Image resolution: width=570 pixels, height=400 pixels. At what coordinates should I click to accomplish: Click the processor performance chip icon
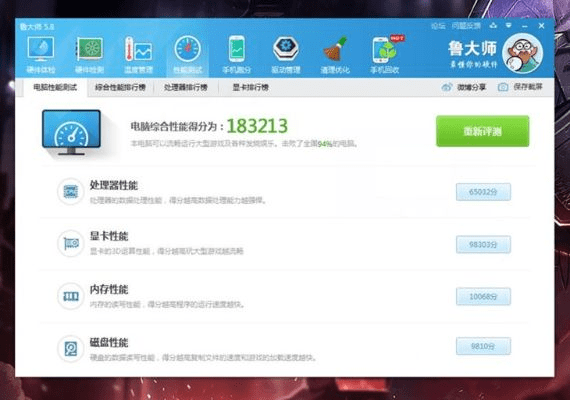71,191
